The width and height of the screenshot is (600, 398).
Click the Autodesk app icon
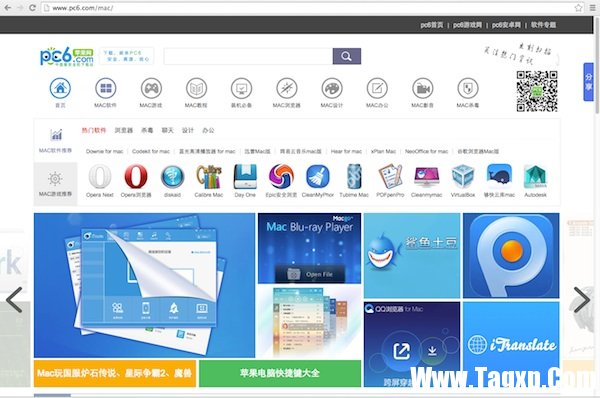pos(535,176)
